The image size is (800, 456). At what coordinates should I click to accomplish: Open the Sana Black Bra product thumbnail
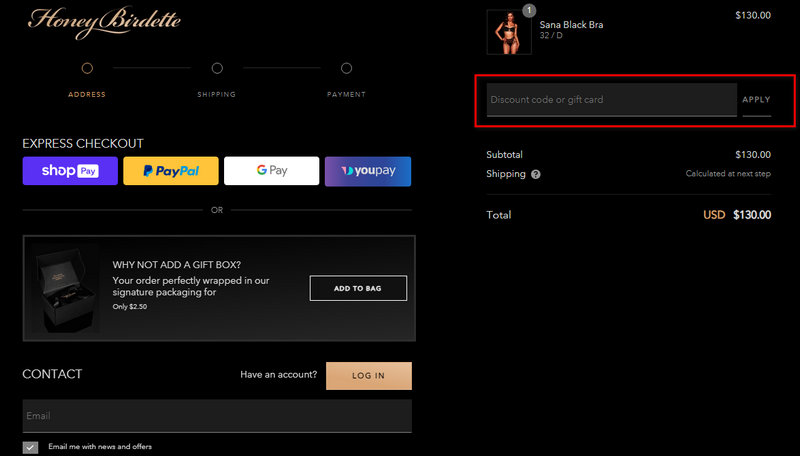[508, 32]
